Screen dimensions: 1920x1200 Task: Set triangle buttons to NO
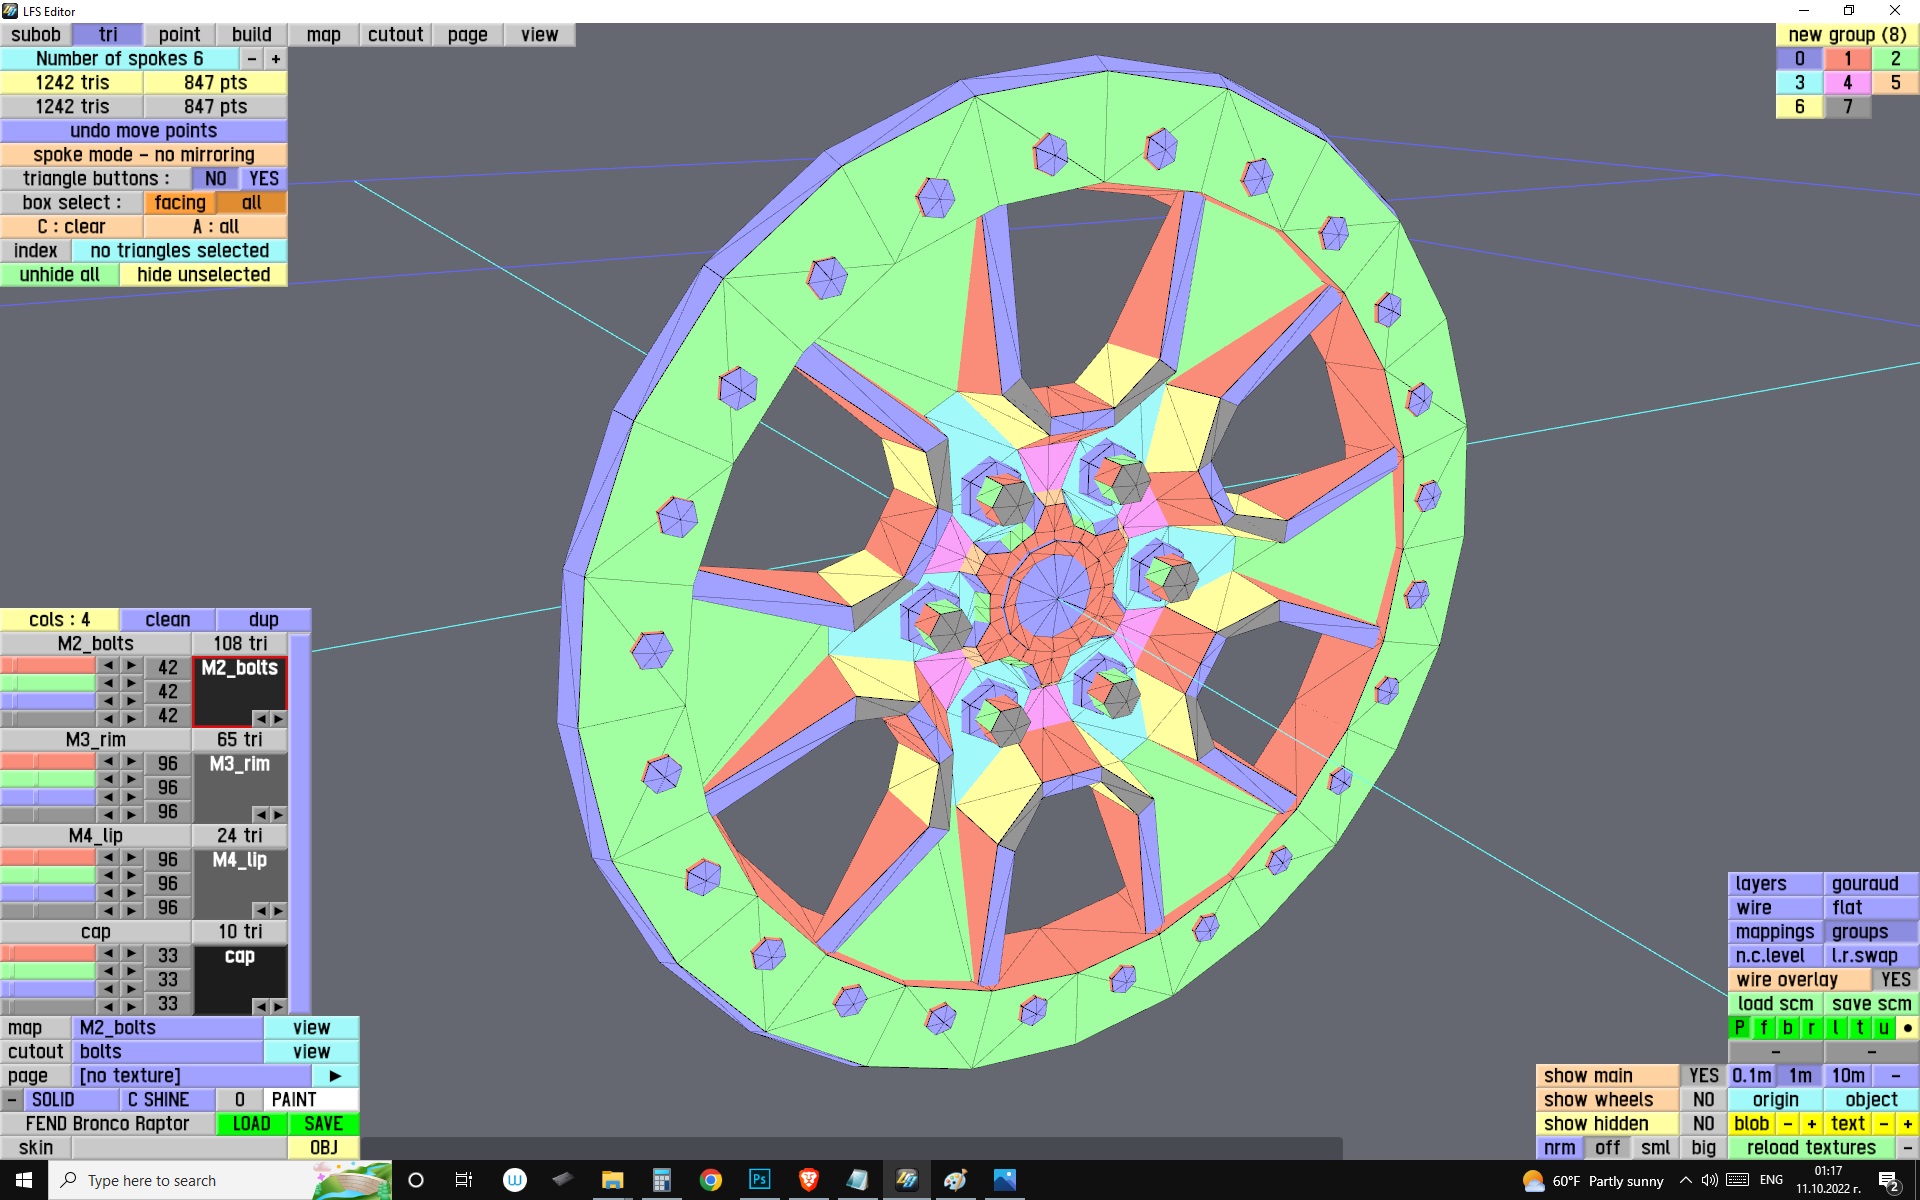[215, 179]
